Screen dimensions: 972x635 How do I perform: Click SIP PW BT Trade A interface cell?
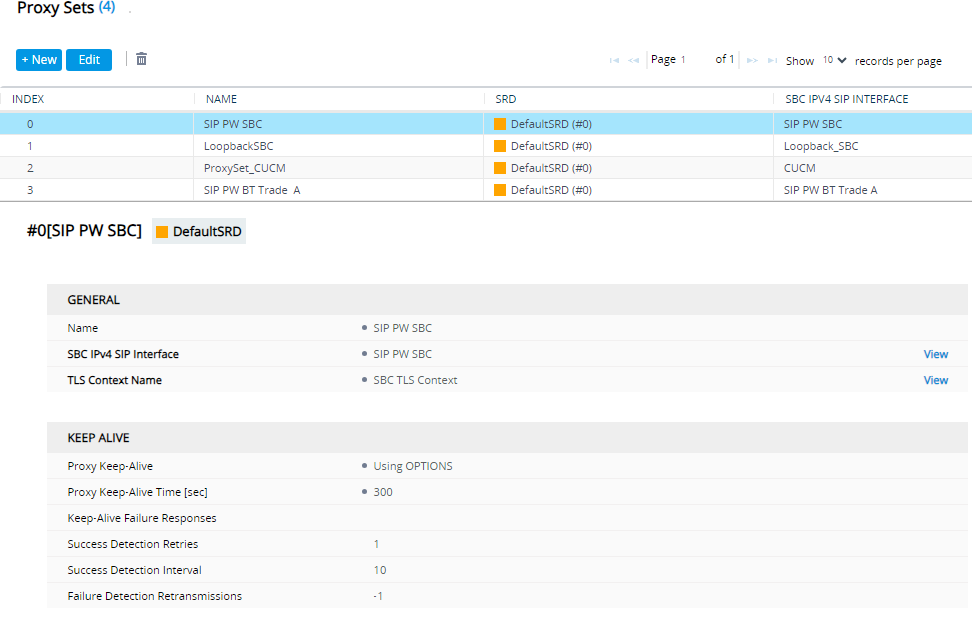click(831, 190)
